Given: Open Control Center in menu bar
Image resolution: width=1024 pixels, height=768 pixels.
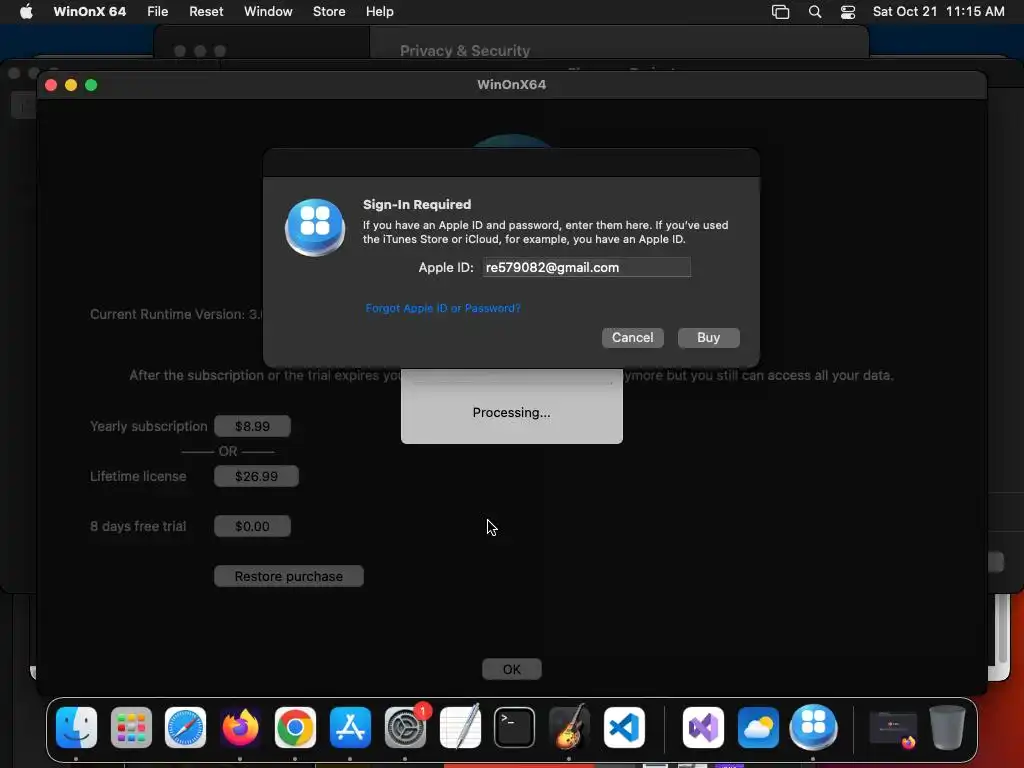Looking at the screenshot, I should pos(848,11).
